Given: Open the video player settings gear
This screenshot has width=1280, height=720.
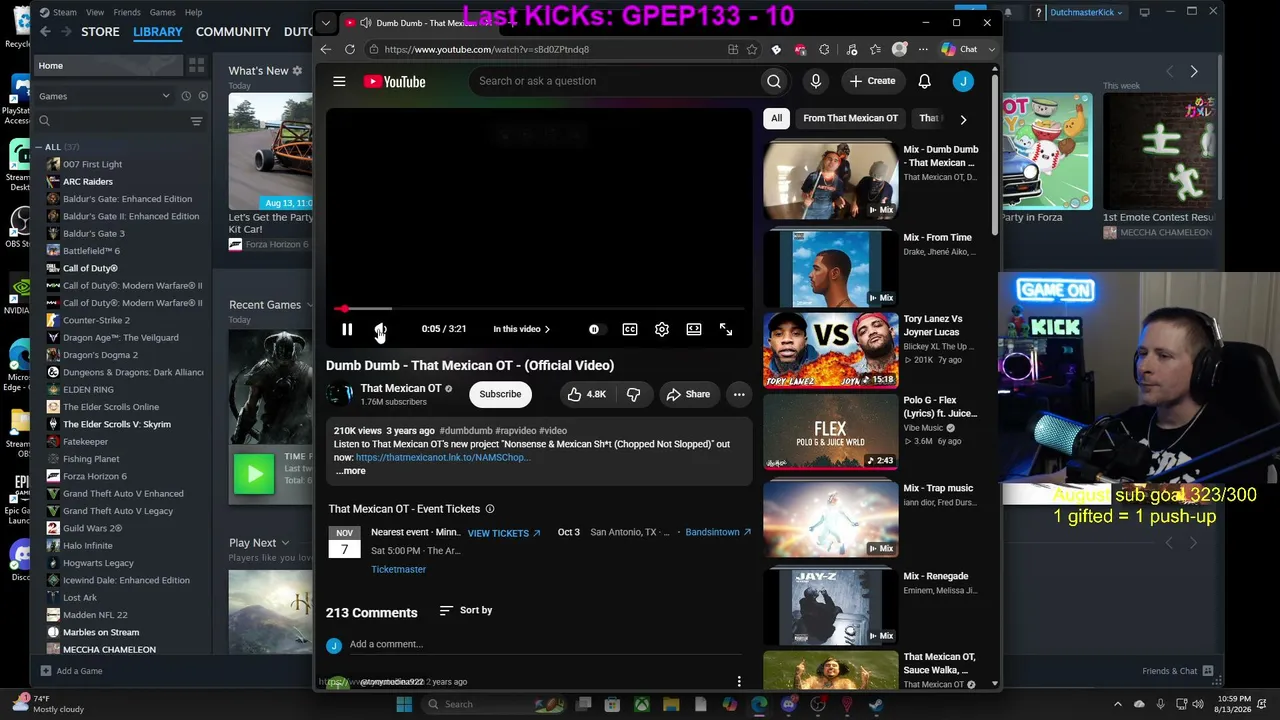Looking at the screenshot, I should pyautogui.click(x=662, y=329).
